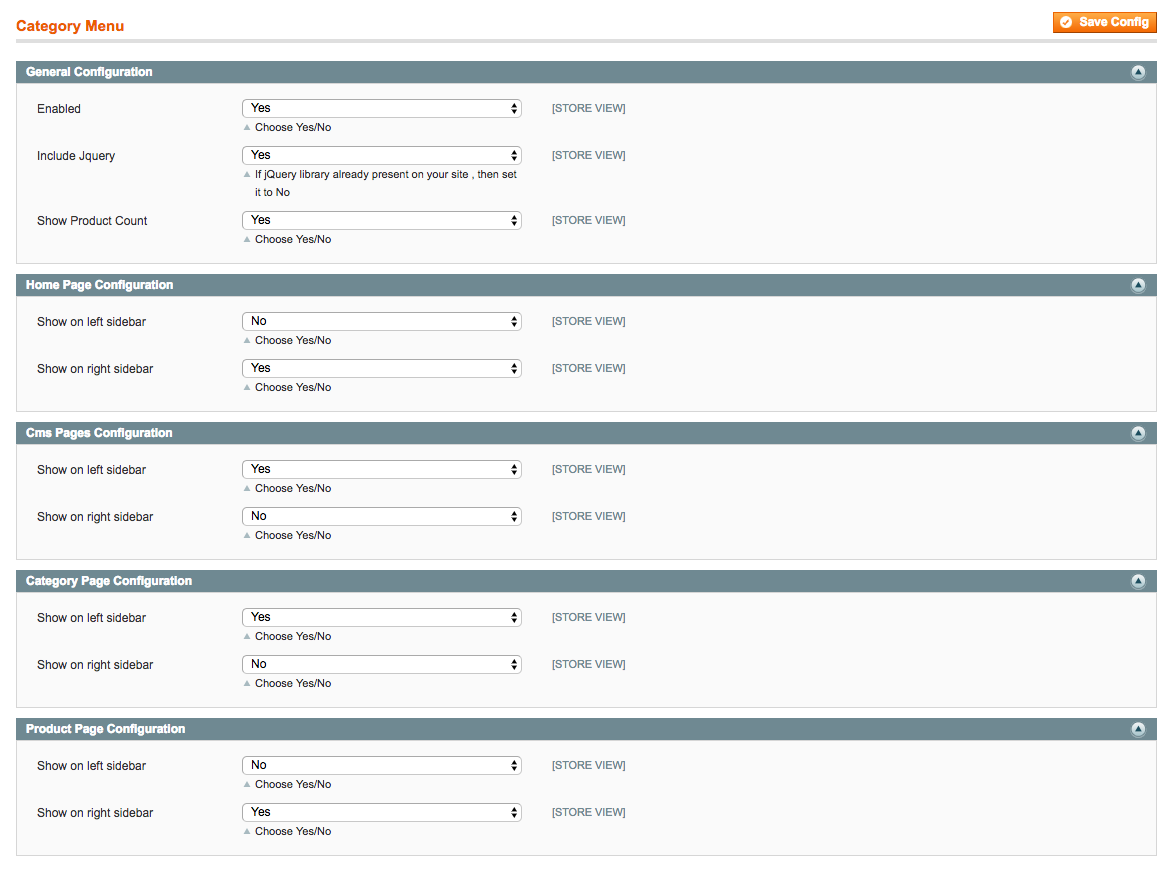Click [STORE VIEW] beside Product Page right sidebar
This screenshot has height=873, width=1174.
coord(588,813)
